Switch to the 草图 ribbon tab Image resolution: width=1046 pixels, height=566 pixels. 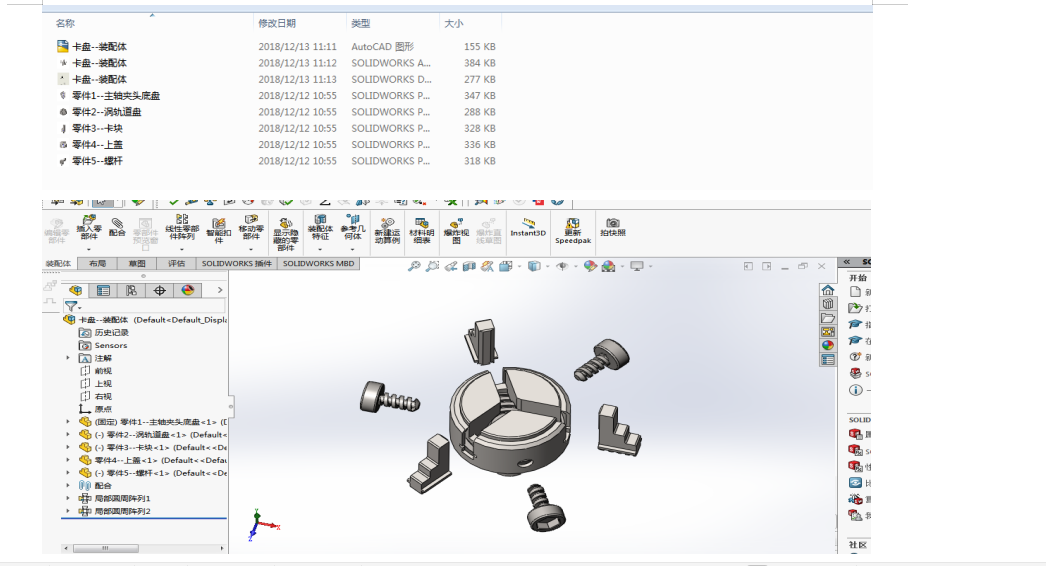(137, 264)
